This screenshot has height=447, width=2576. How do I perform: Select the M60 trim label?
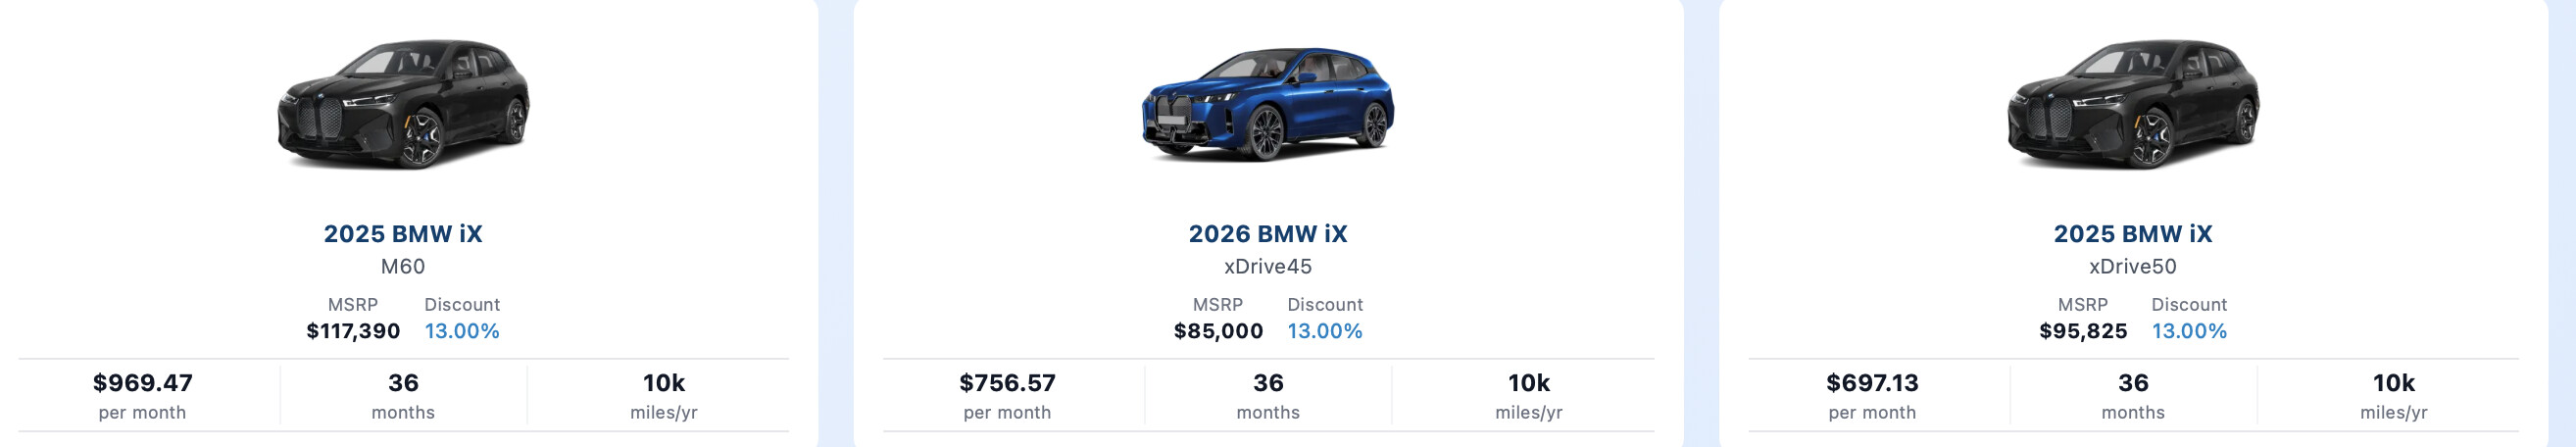pos(403,267)
